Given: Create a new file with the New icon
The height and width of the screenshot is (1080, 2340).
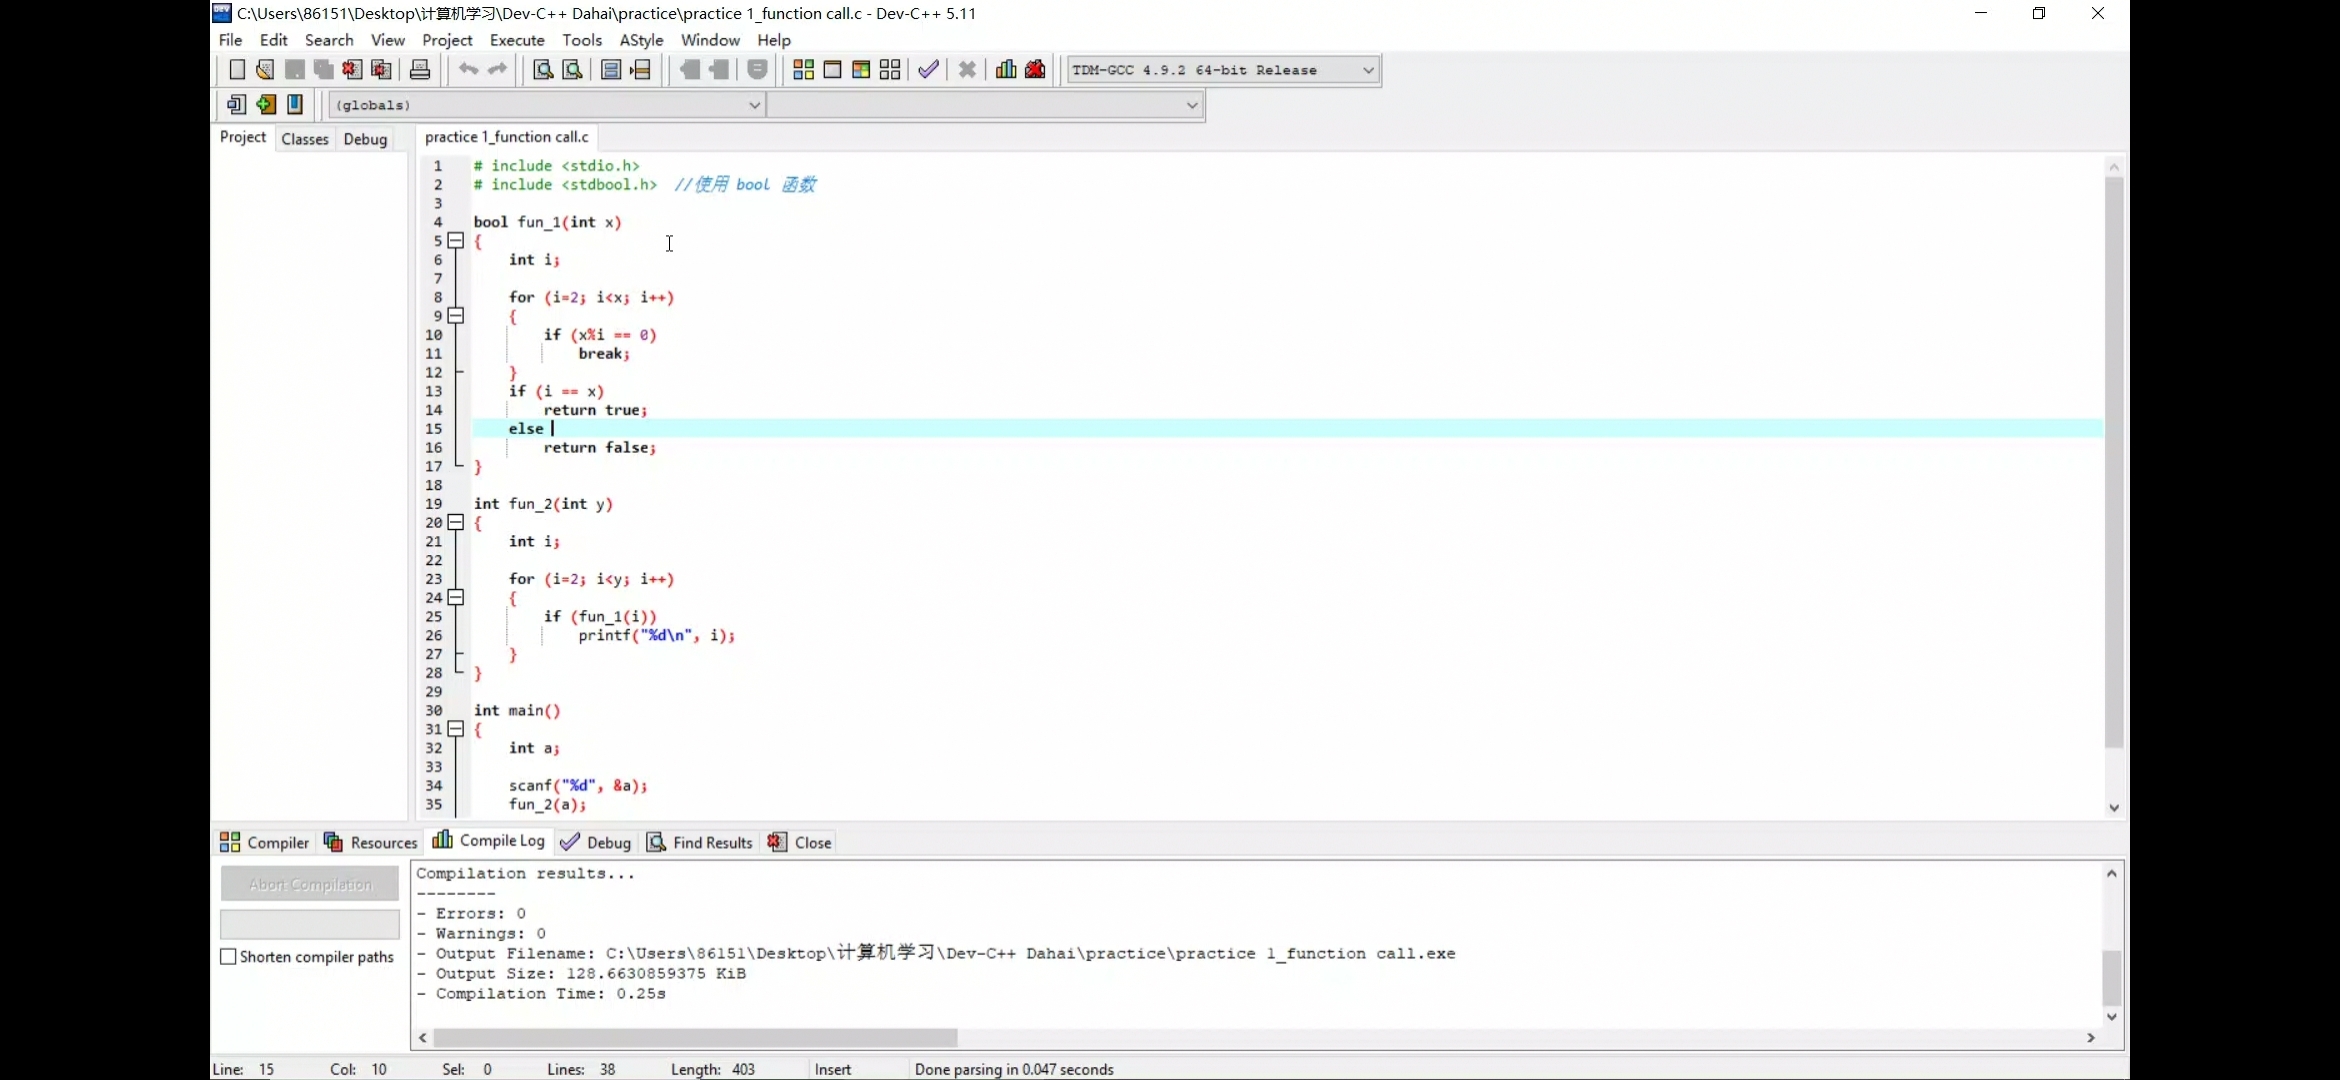Looking at the screenshot, I should 237,70.
